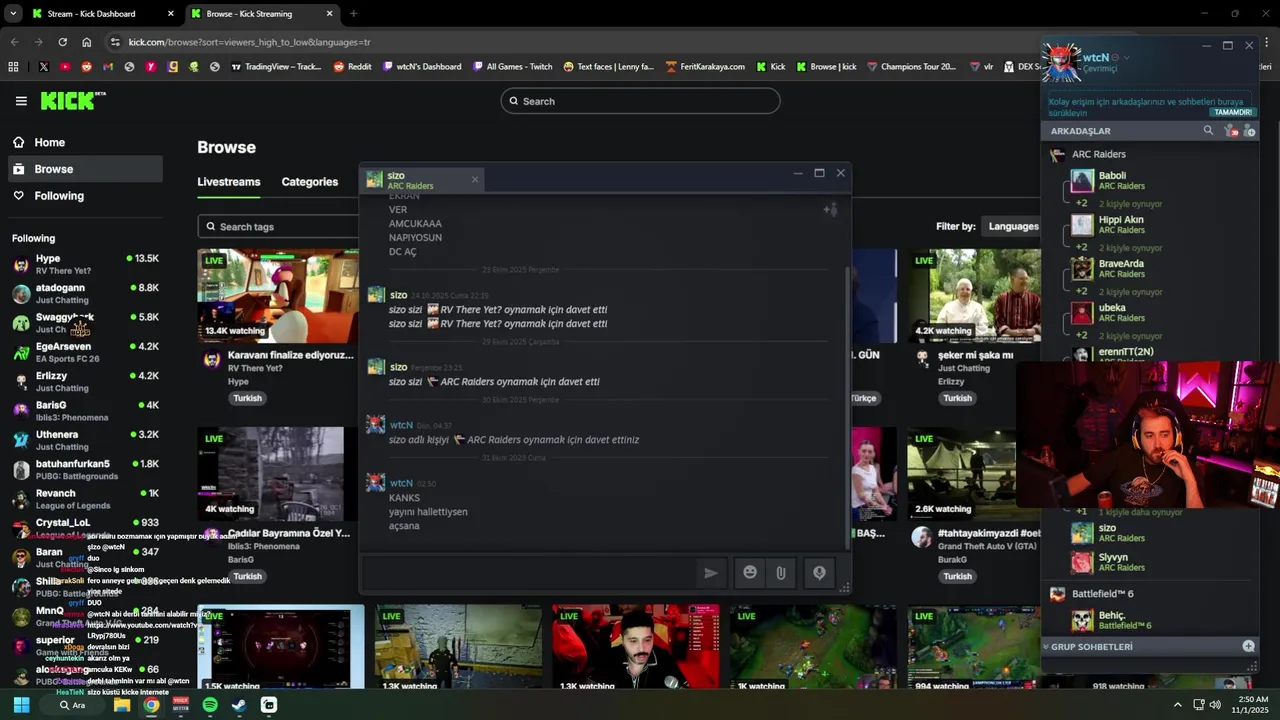Open the X bookmark icon

click(43, 67)
